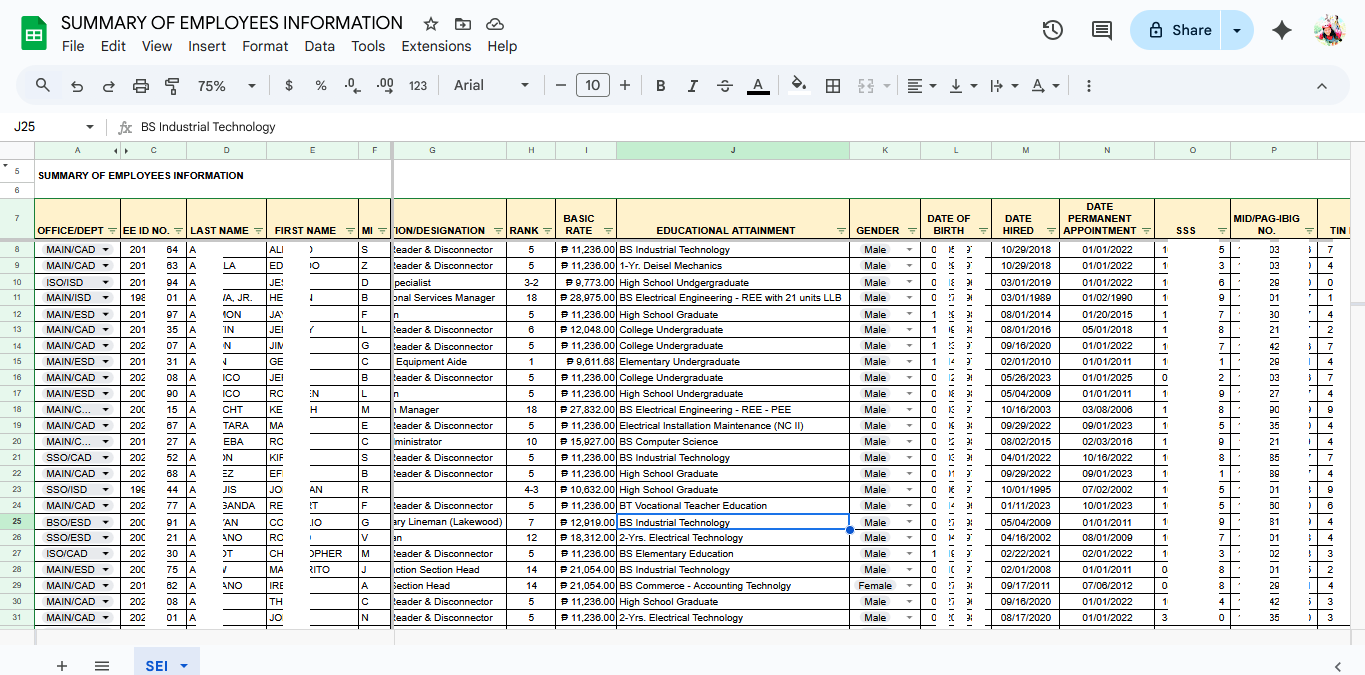Toggle italic text formatting
The image size is (1365, 675).
coord(692,86)
